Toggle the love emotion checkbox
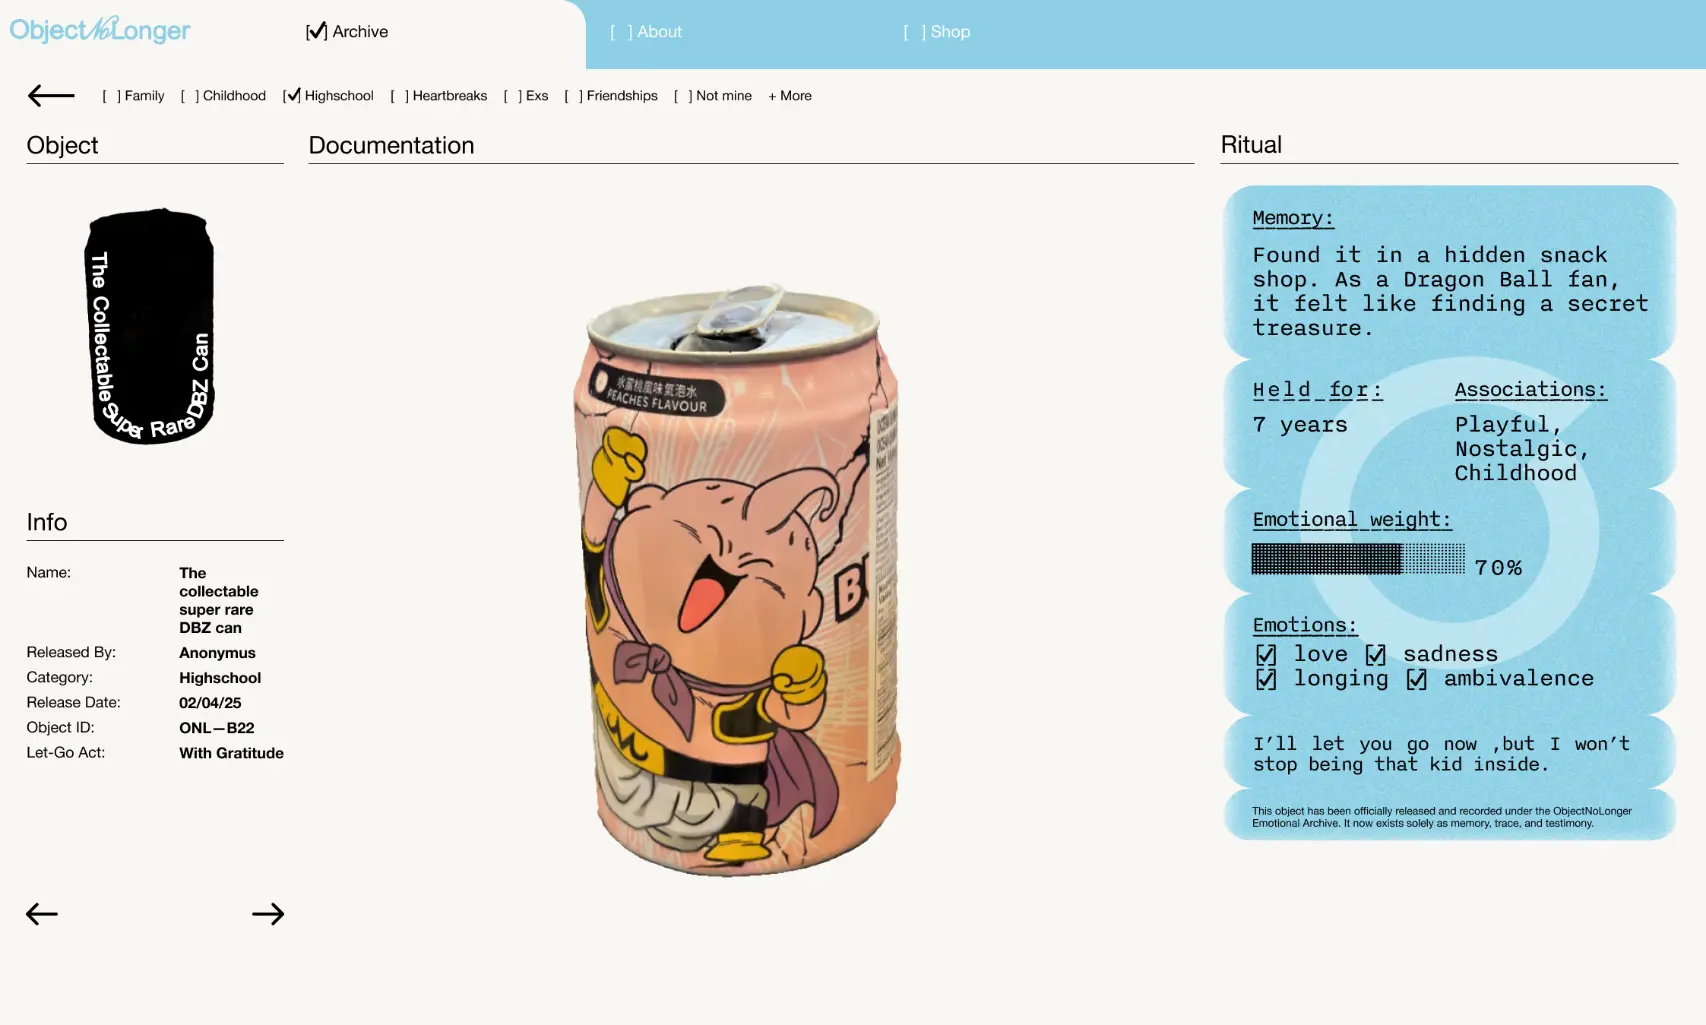1706x1025 pixels. (1266, 654)
